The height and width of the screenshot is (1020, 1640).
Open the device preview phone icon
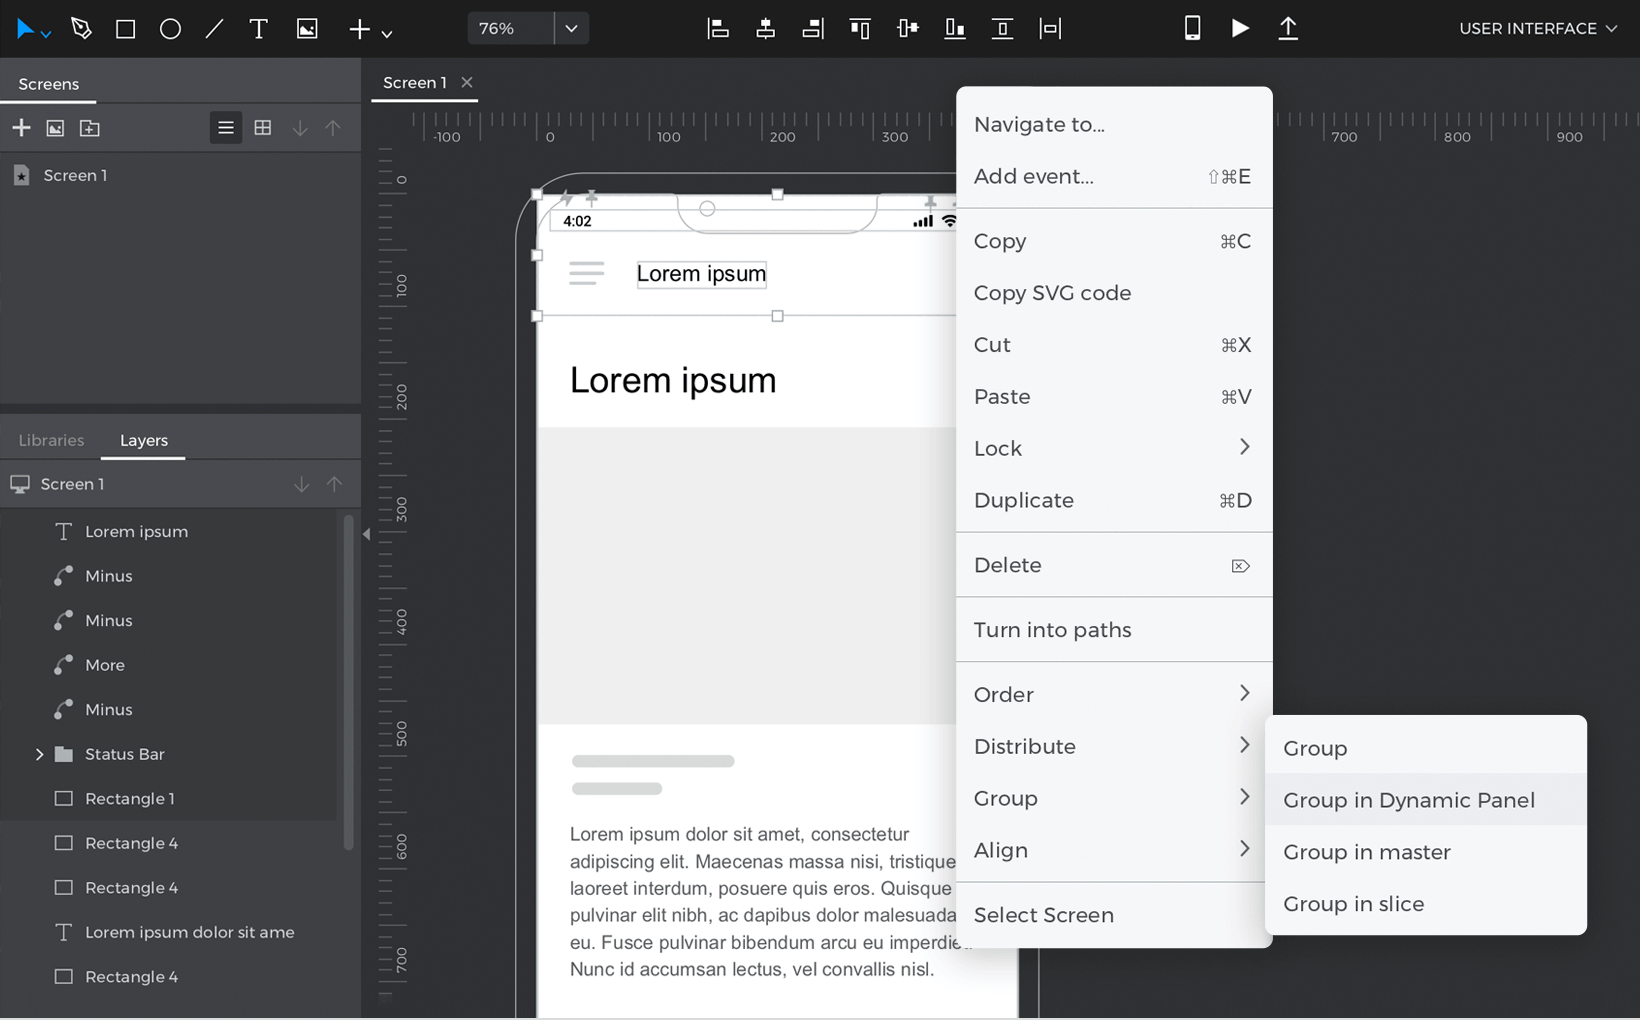pyautogui.click(x=1192, y=29)
